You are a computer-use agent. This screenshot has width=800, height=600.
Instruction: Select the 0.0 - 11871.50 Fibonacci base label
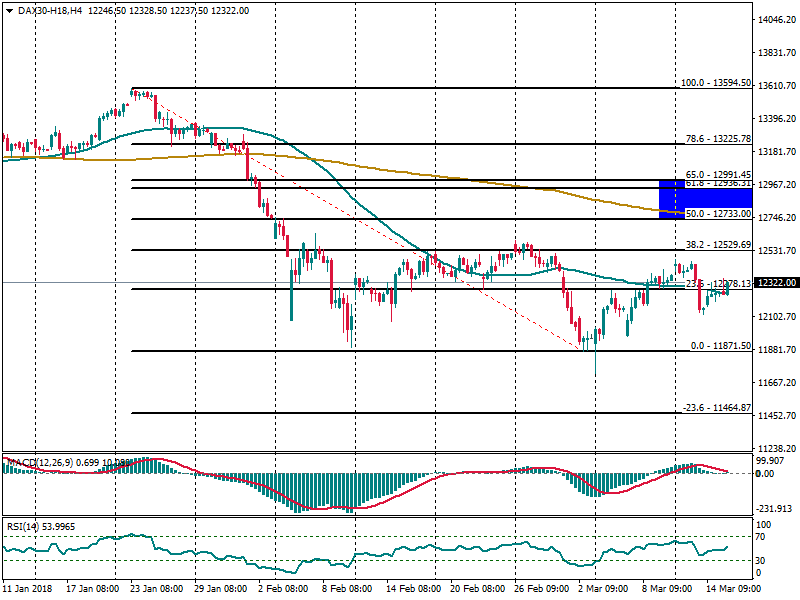pyautogui.click(x=722, y=346)
